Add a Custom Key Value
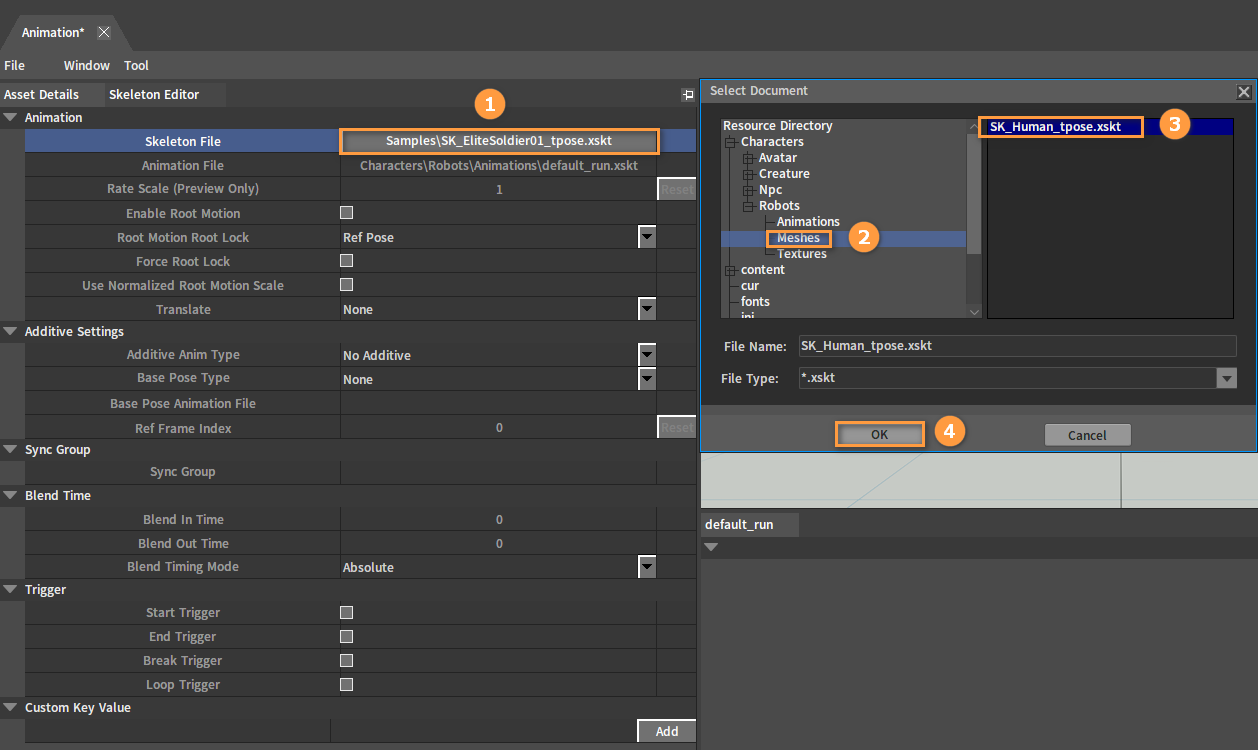Image resolution: width=1258 pixels, height=750 pixels. pos(667,731)
